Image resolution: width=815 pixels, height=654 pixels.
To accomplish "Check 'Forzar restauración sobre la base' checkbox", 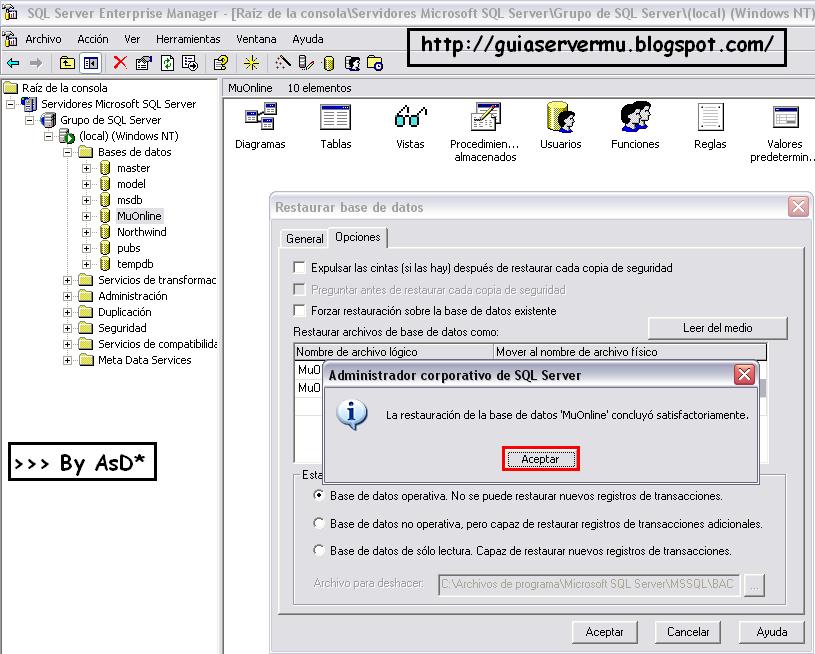I will click(x=299, y=311).
